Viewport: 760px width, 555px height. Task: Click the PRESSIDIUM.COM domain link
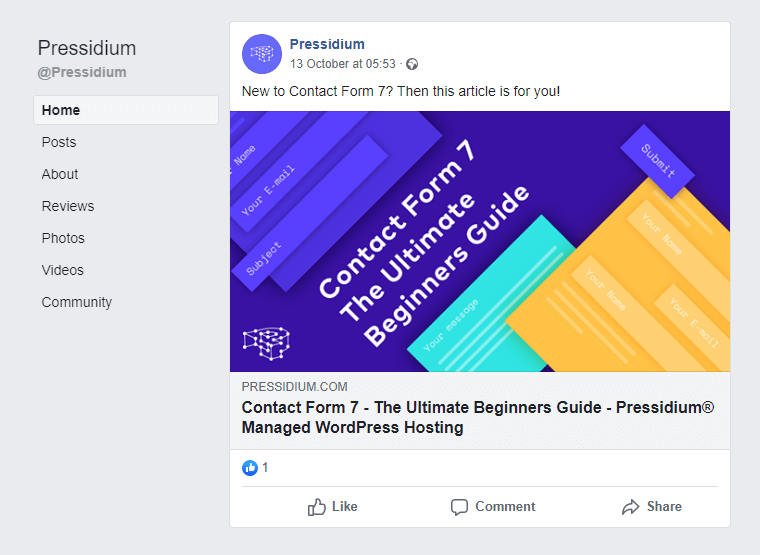295,387
